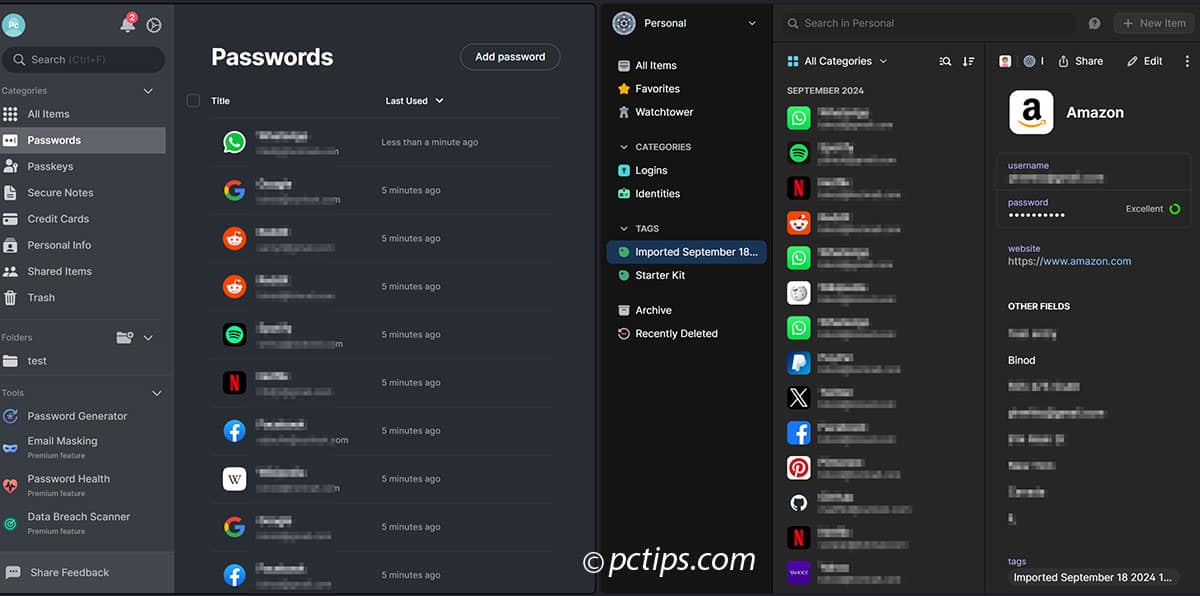This screenshot has height=596, width=1200.
Task: Check the select-all checkbox beside Title
Action: [193, 100]
